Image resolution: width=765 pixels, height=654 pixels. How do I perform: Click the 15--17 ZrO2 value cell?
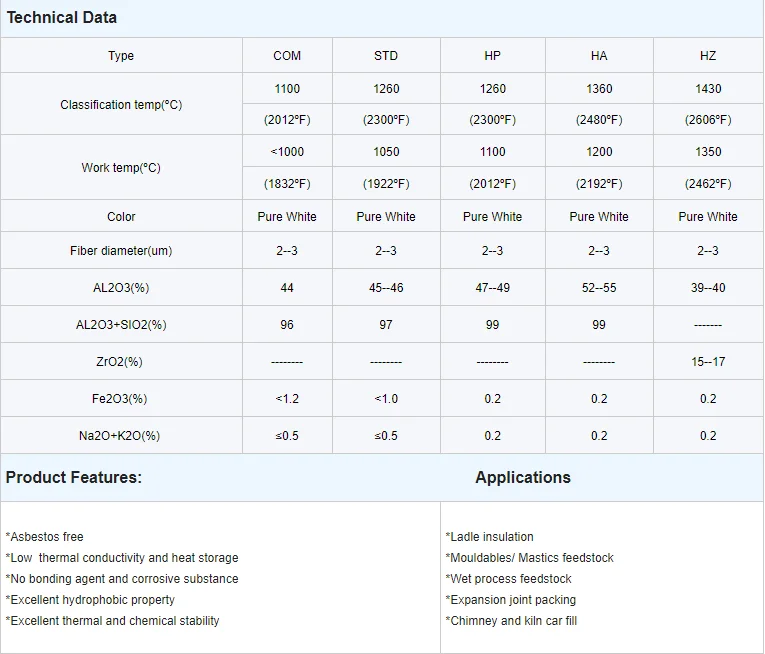click(708, 362)
